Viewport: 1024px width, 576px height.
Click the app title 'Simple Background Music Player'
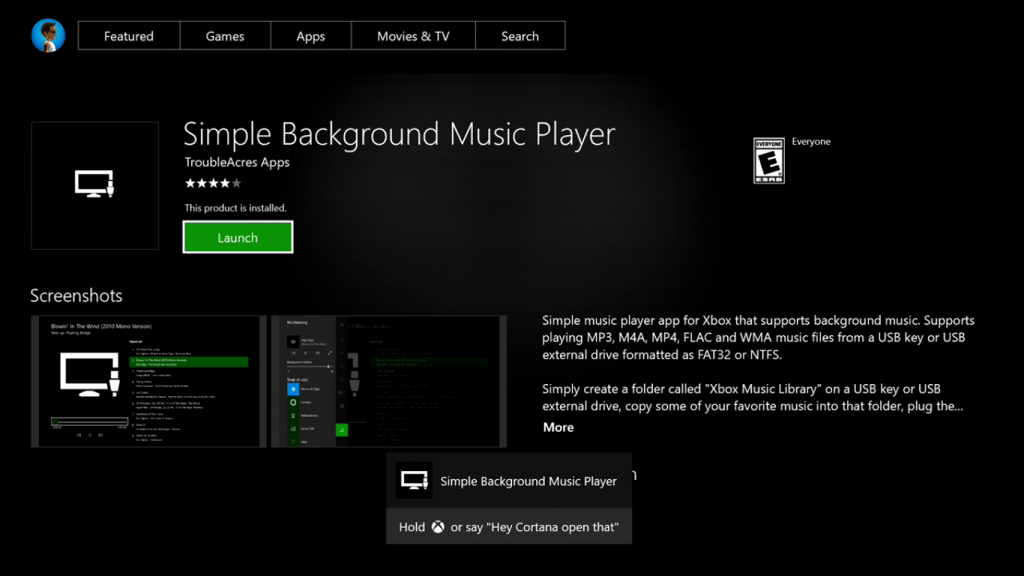point(399,135)
